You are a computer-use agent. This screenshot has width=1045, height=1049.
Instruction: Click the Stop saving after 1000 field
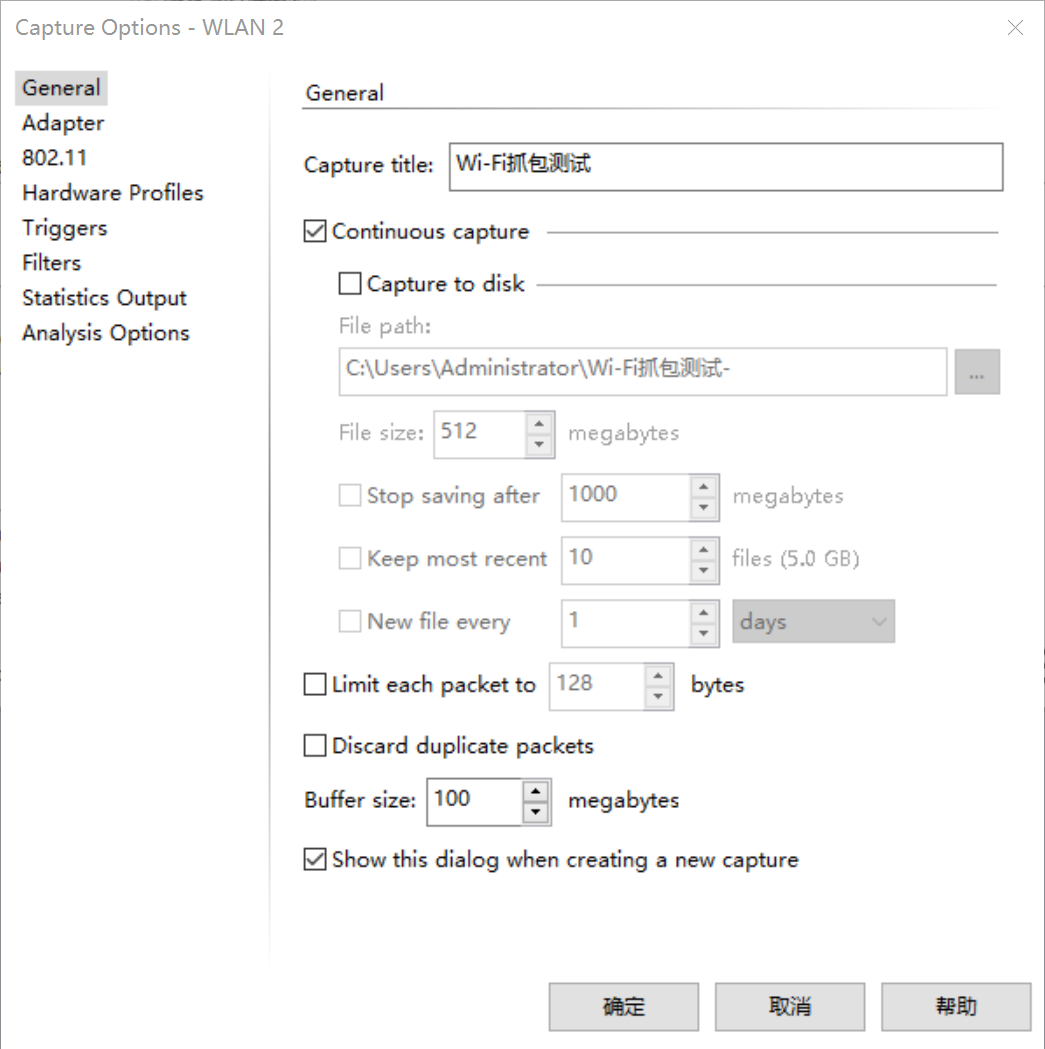point(626,497)
